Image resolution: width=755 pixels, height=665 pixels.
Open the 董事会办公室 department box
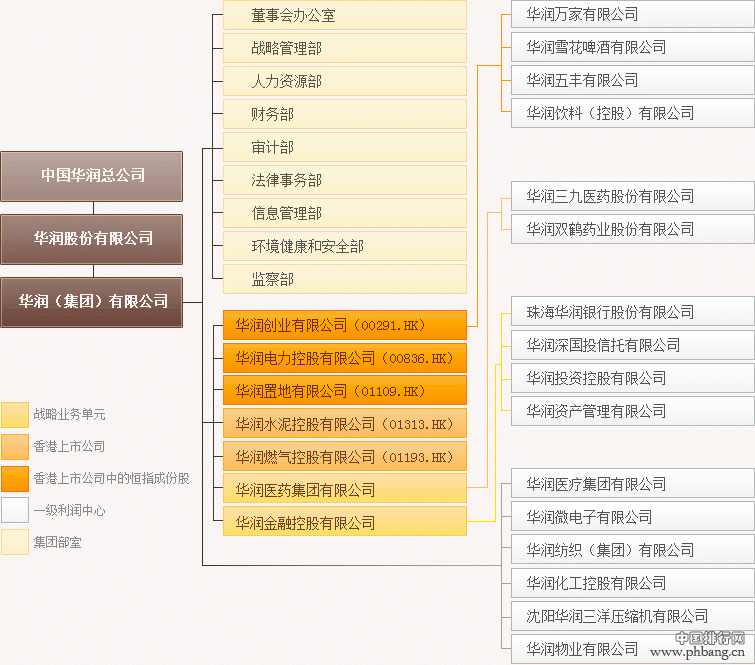345,15
